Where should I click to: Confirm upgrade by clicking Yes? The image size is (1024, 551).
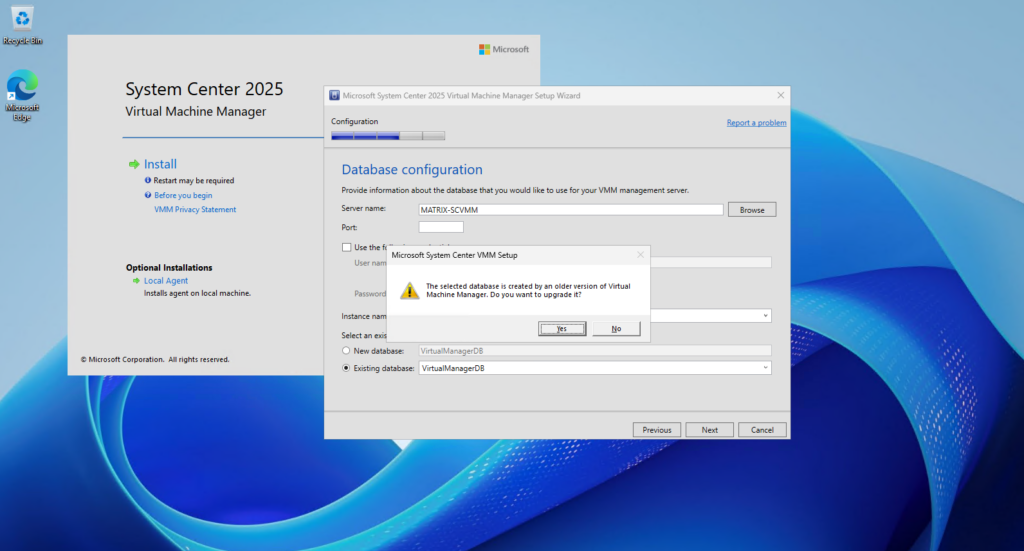pos(562,328)
